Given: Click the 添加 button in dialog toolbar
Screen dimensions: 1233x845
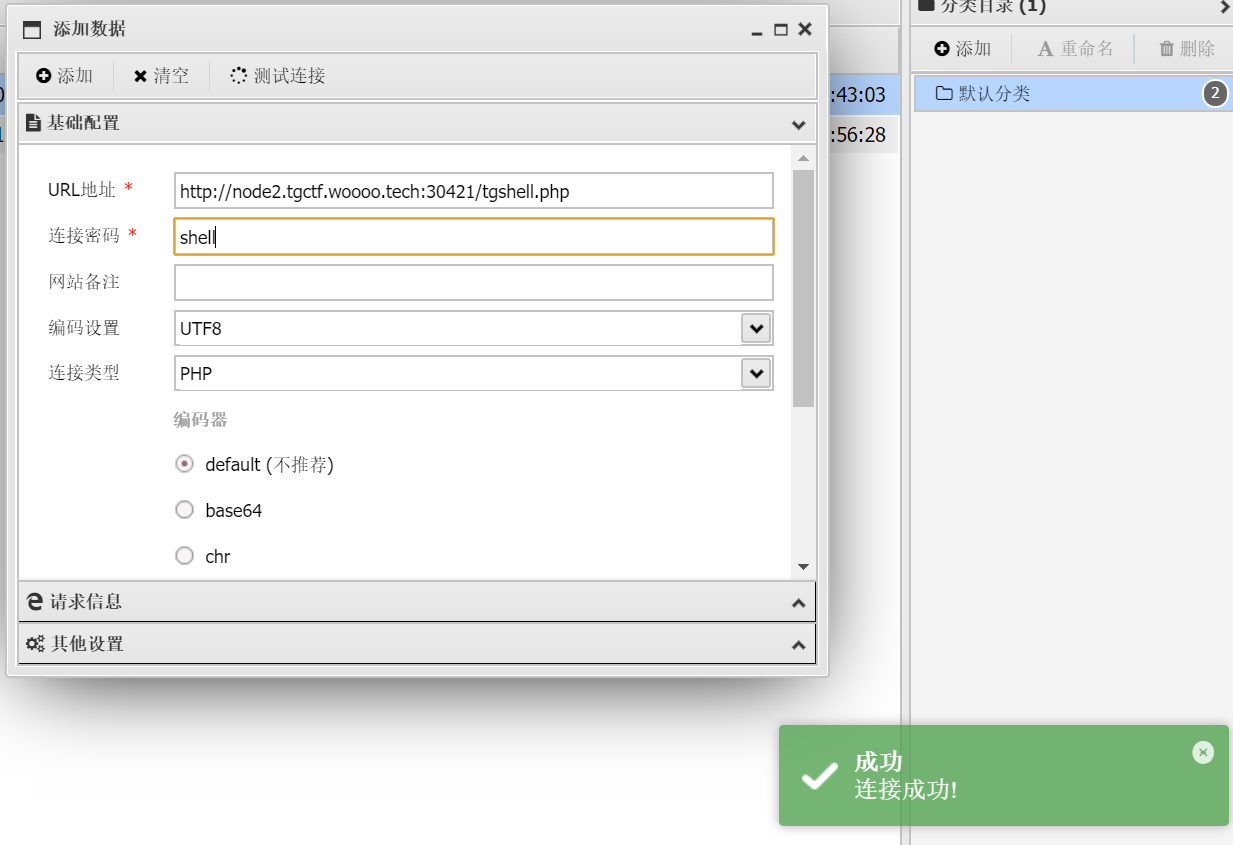Looking at the screenshot, I should coord(65,76).
